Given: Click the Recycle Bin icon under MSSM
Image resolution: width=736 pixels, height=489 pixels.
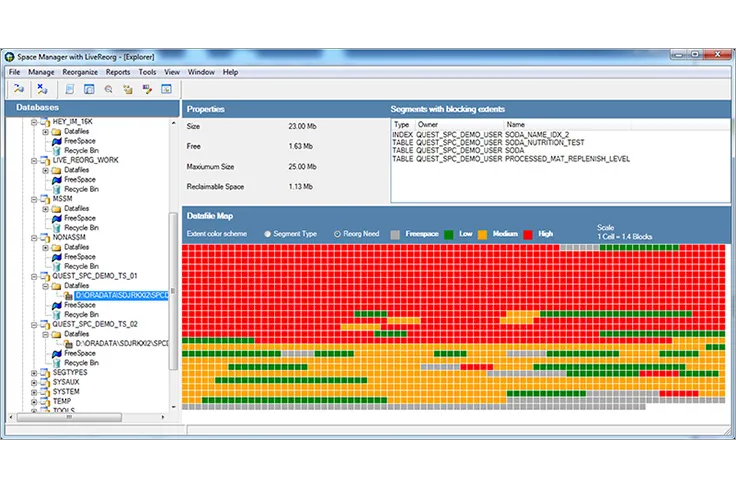Looking at the screenshot, I should pos(57,228).
